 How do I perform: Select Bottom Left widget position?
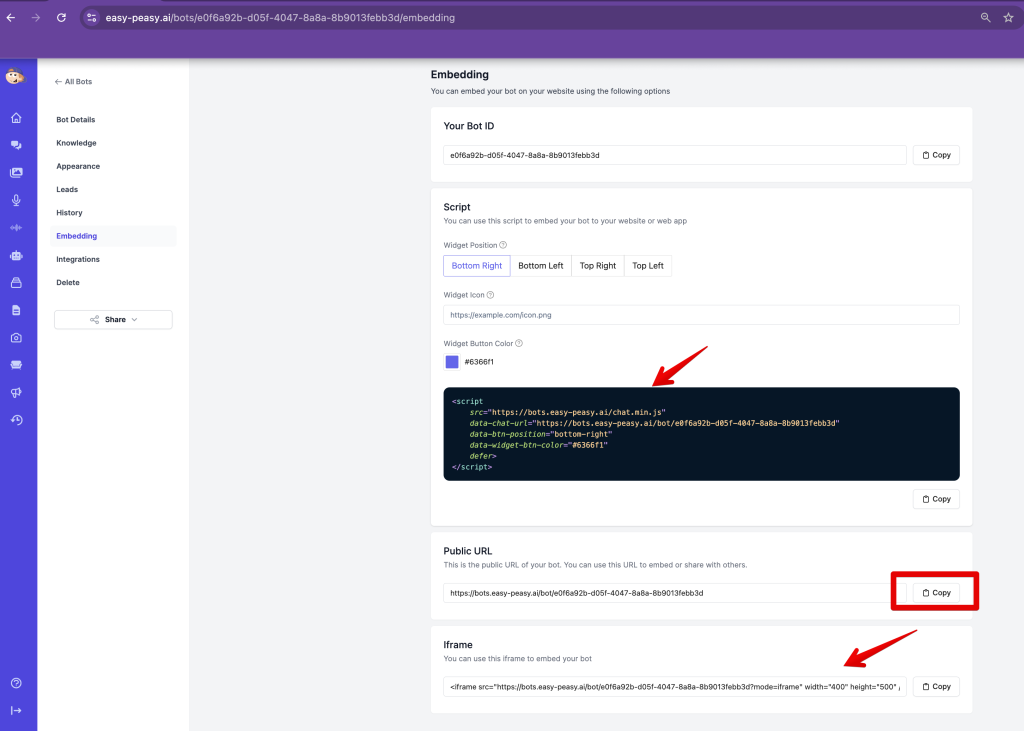pos(540,266)
